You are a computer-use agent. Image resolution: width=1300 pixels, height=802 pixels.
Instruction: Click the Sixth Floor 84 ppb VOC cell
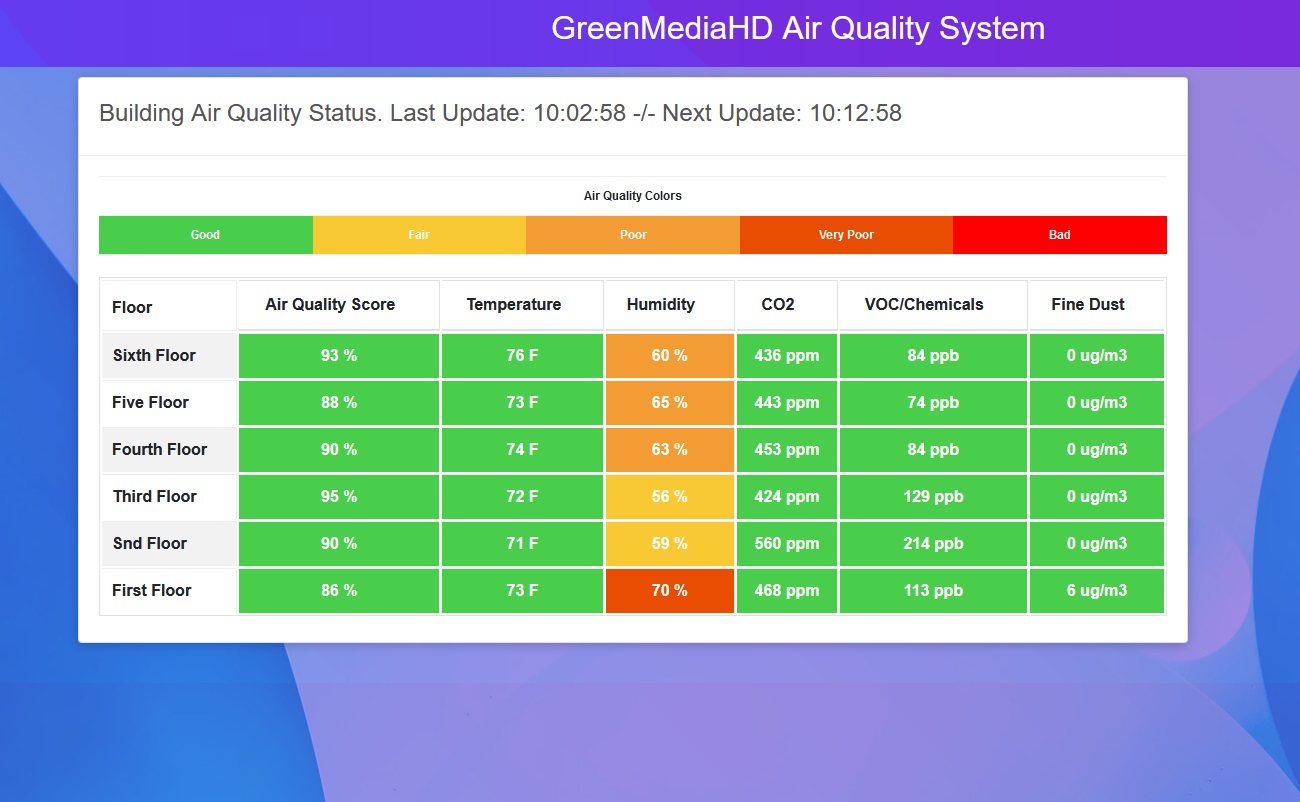click(933, 356)
